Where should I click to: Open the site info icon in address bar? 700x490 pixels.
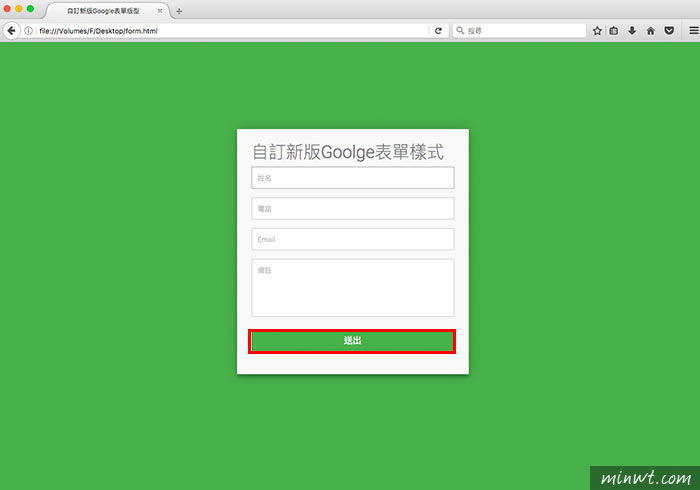(x=29, y=31)
